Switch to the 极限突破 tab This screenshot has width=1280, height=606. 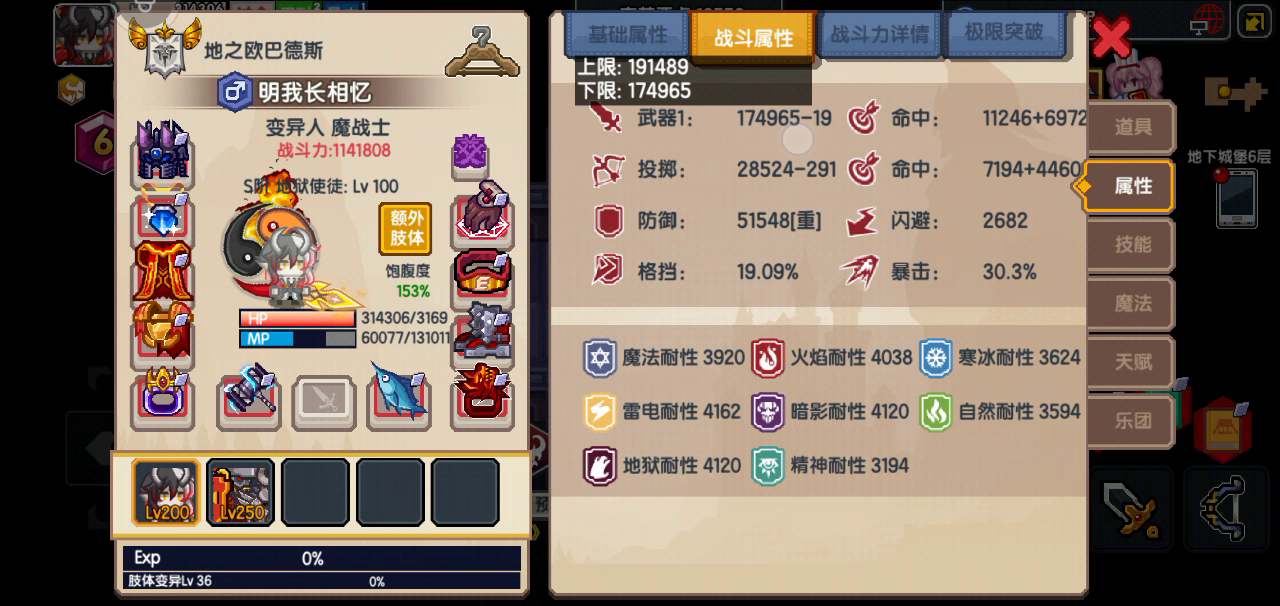1003,33
